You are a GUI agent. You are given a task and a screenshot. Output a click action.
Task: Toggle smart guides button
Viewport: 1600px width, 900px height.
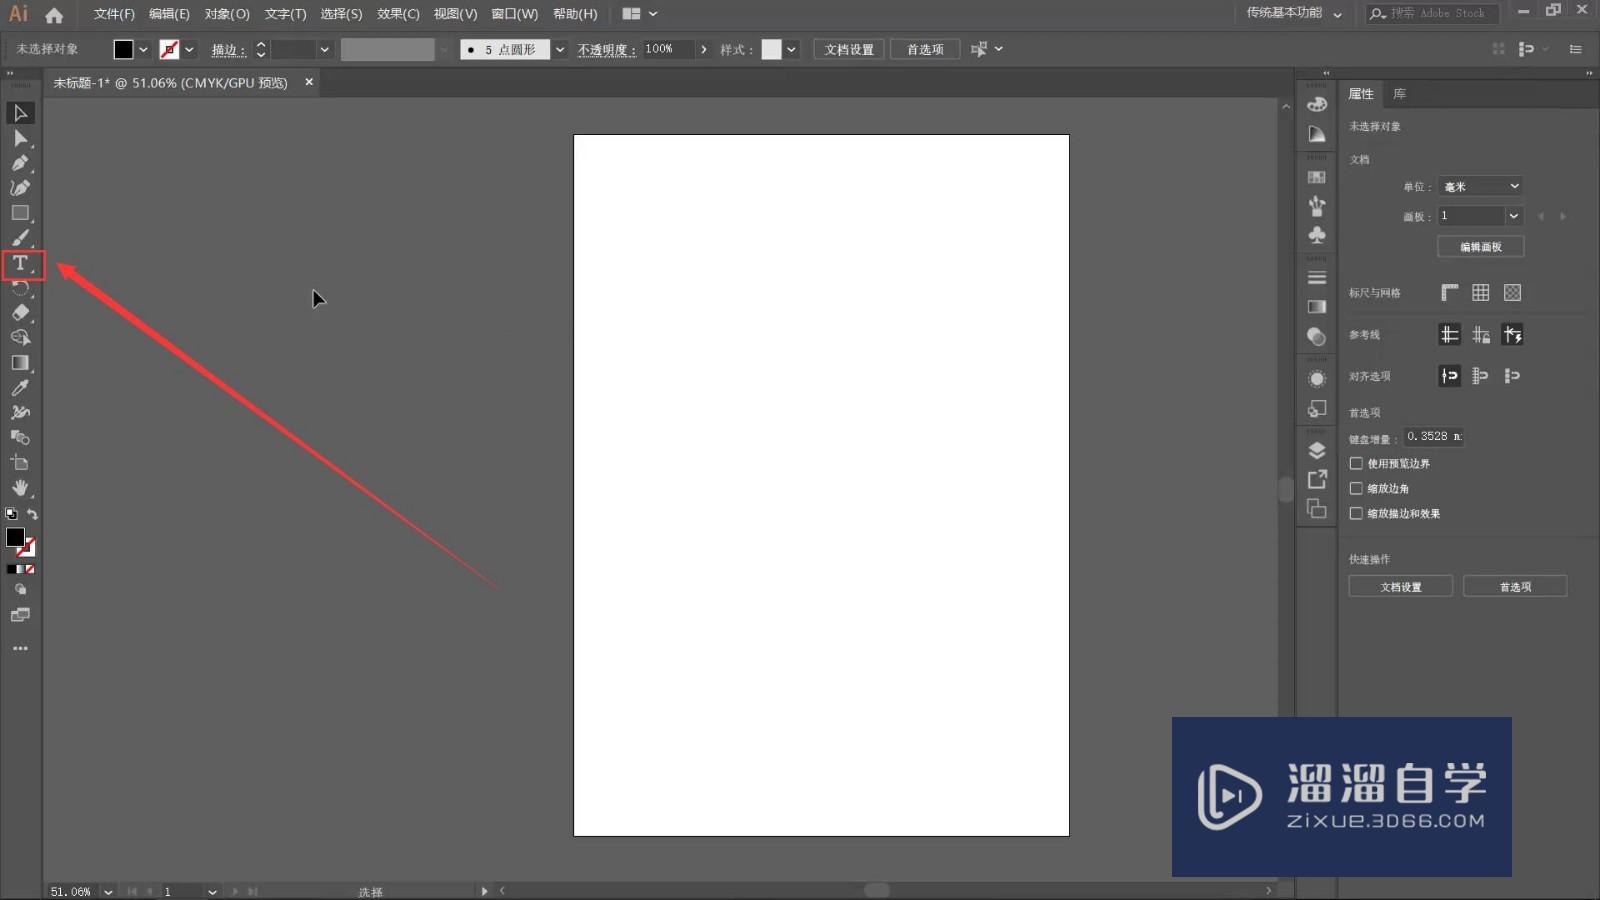(1513, 335)
